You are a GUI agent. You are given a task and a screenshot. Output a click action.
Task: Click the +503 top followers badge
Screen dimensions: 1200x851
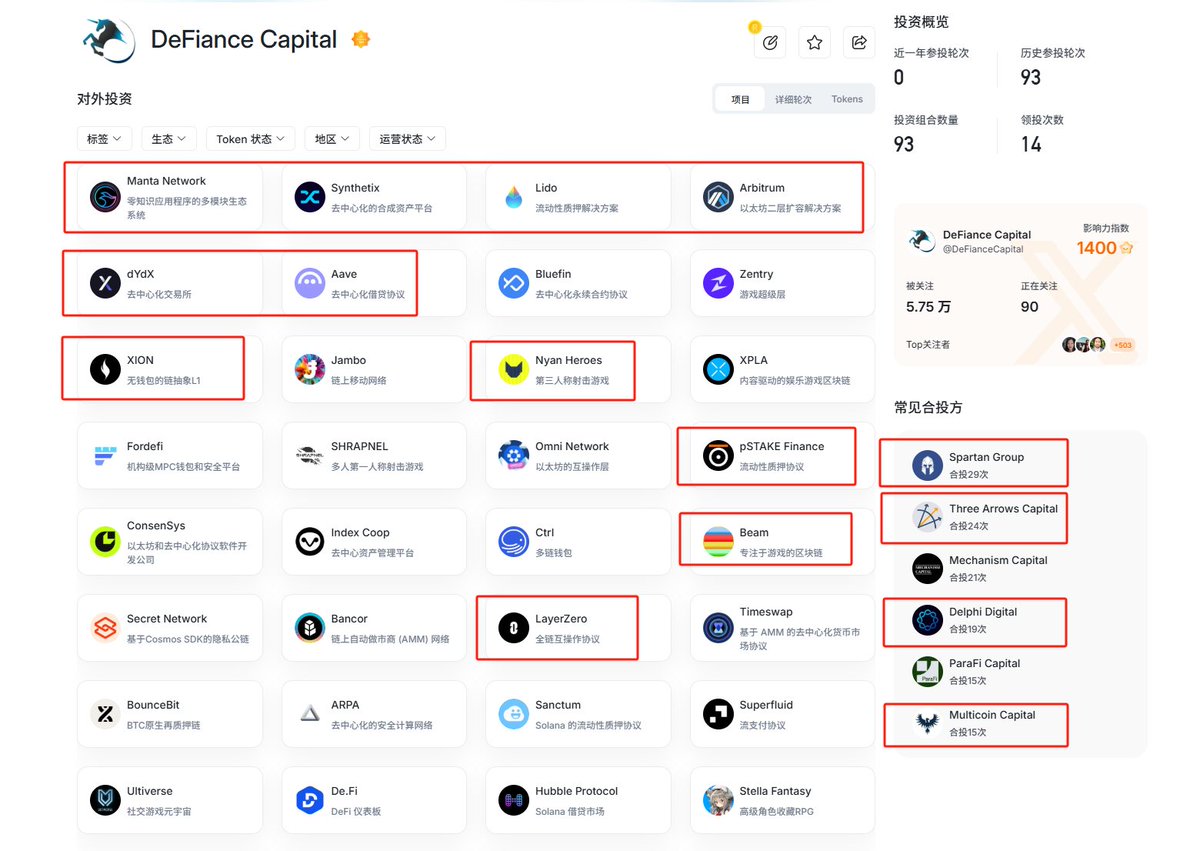(1122, 345)
